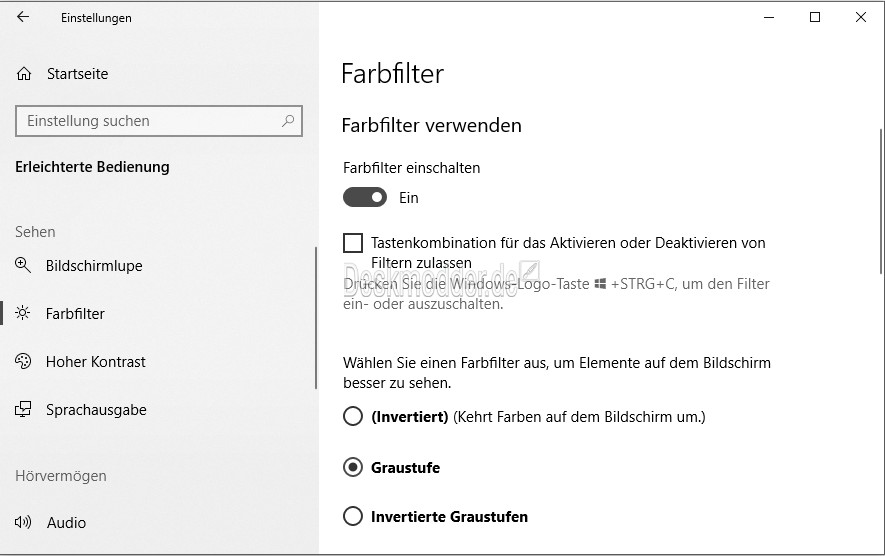Click the back arrow icon
This screenshot has width=885, height=556.
coord(23,17)
